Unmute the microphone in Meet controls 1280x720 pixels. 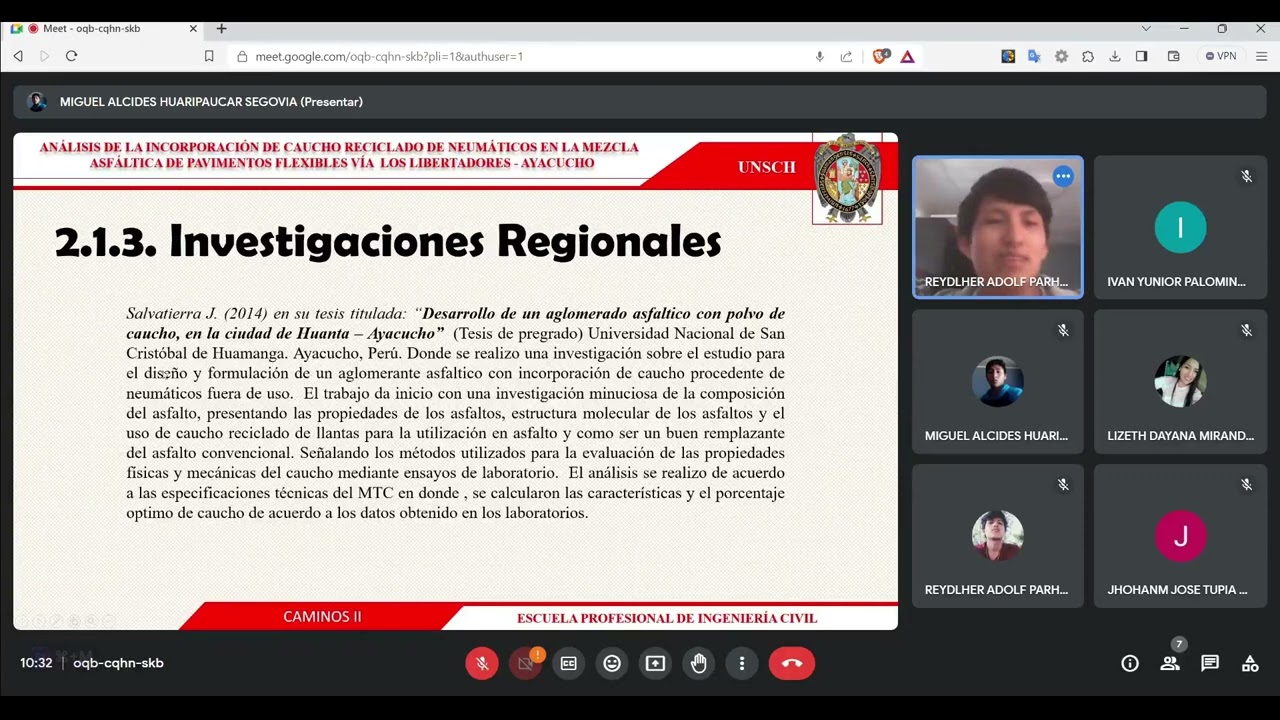click(x=482, y=663)
